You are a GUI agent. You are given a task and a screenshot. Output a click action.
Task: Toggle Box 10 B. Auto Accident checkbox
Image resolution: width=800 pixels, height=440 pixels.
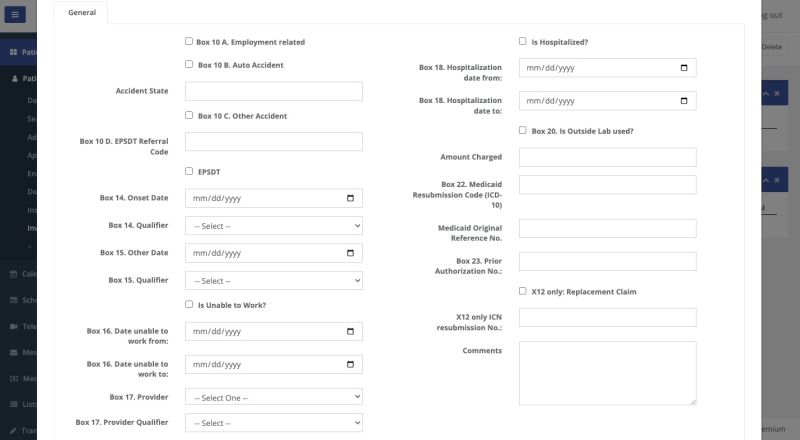[x=189, y=64]
